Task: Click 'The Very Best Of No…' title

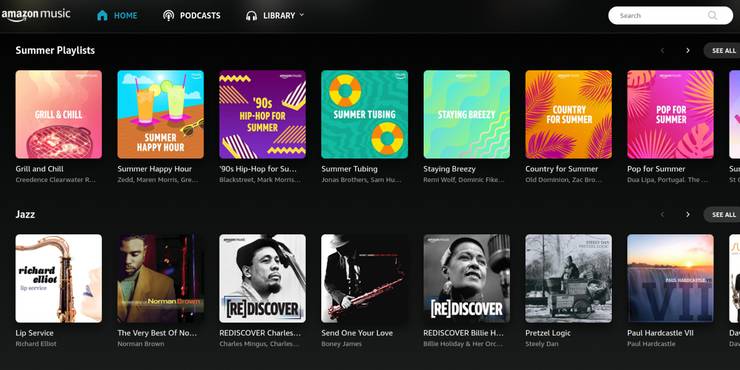Action: (157, 333)
